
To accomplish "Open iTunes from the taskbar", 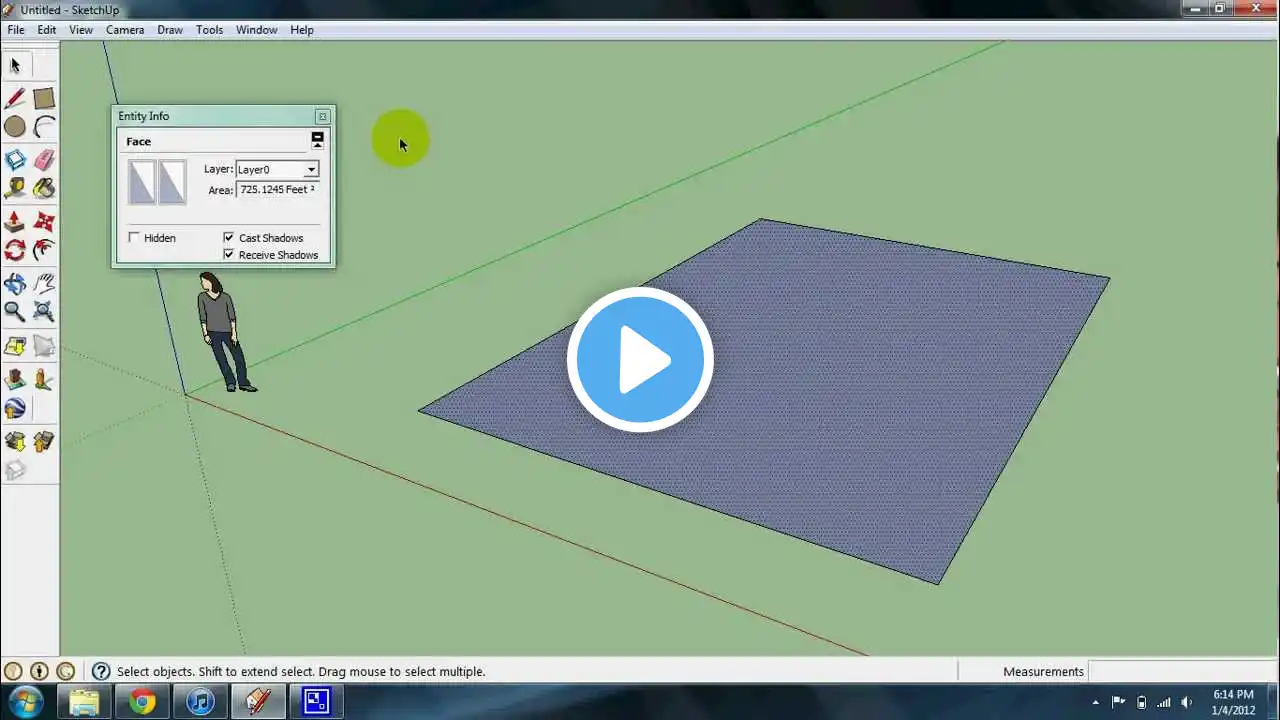I will pos(200,702).
